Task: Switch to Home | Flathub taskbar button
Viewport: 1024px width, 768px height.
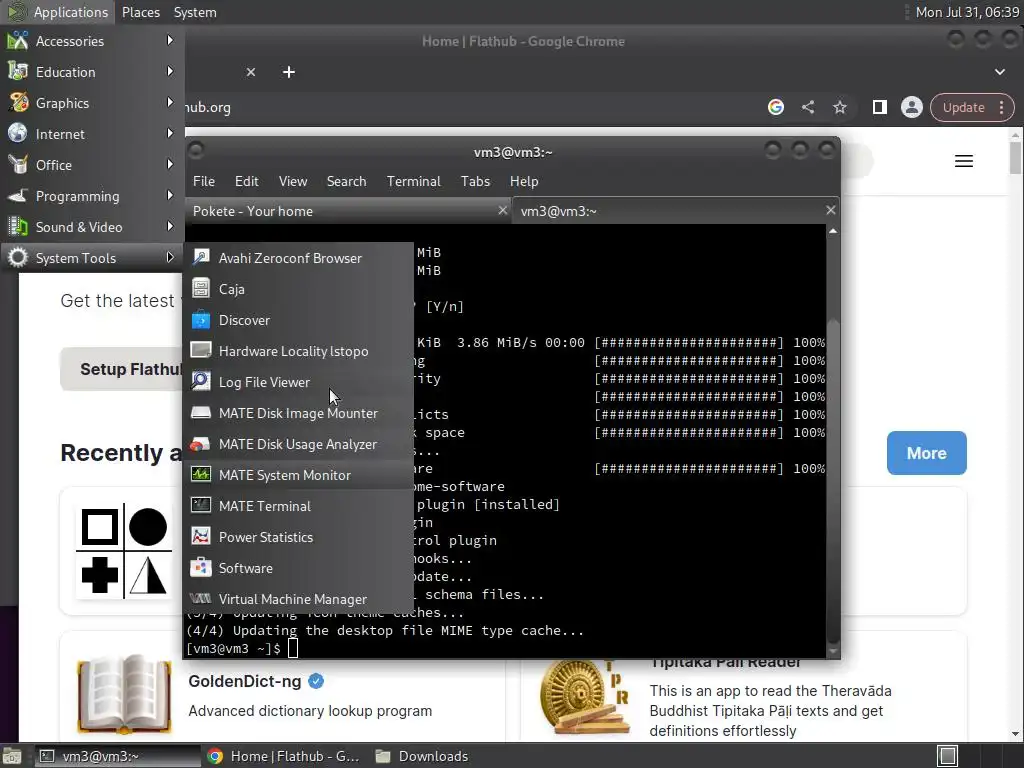Action: point(283,756)
